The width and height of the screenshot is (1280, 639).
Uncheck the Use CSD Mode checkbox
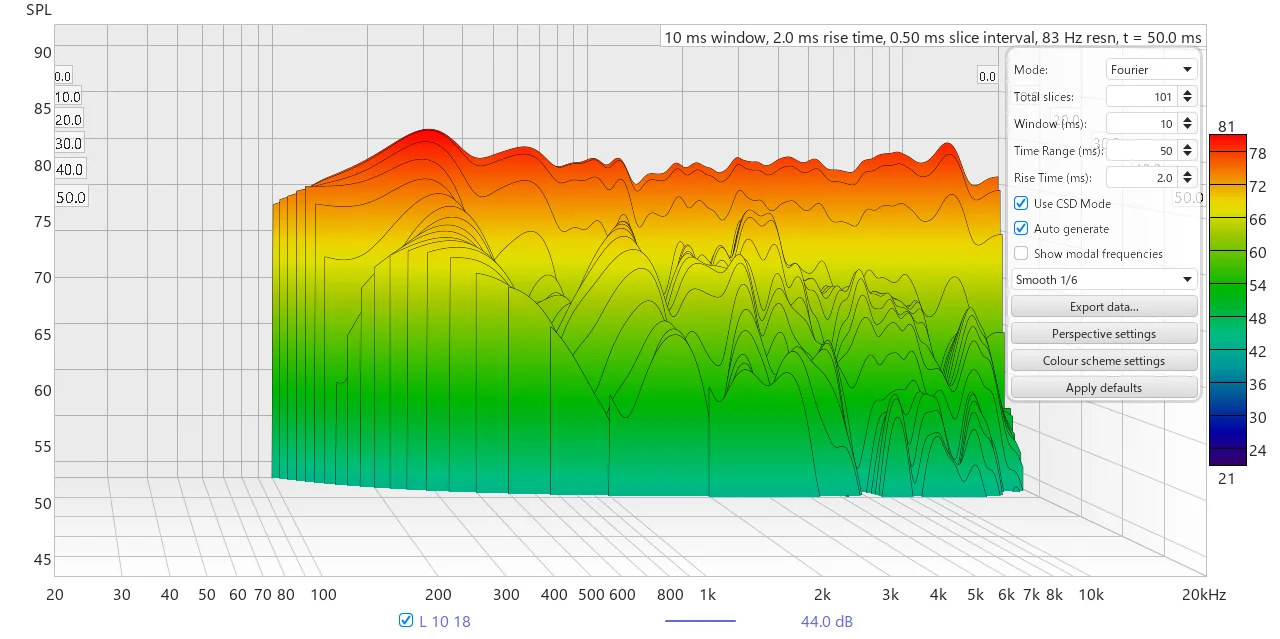[1021, 203]
